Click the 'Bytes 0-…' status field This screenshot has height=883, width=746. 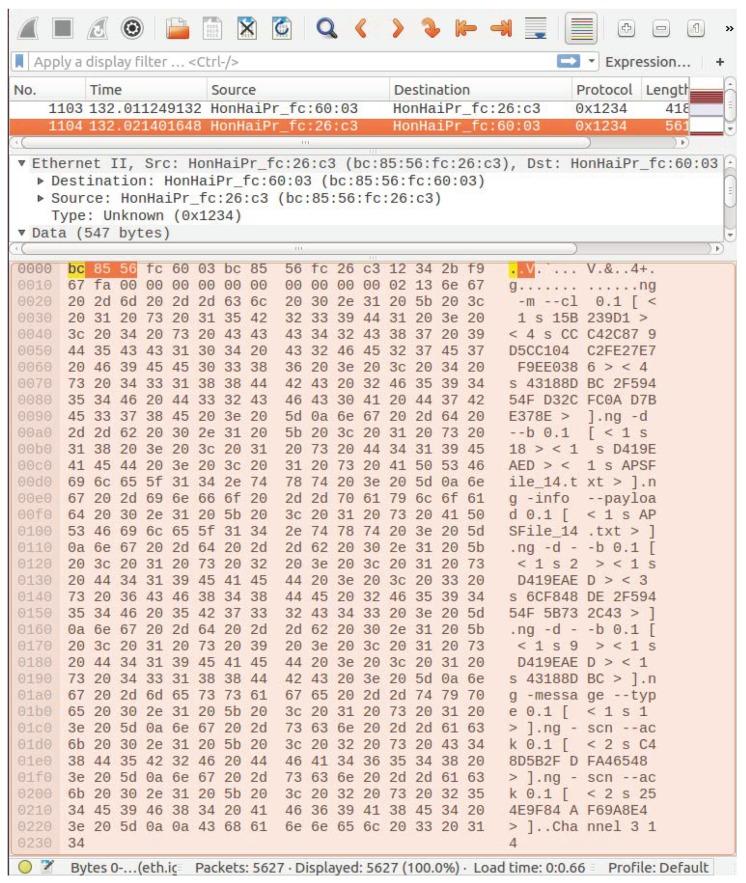click(x=124, y=867)
